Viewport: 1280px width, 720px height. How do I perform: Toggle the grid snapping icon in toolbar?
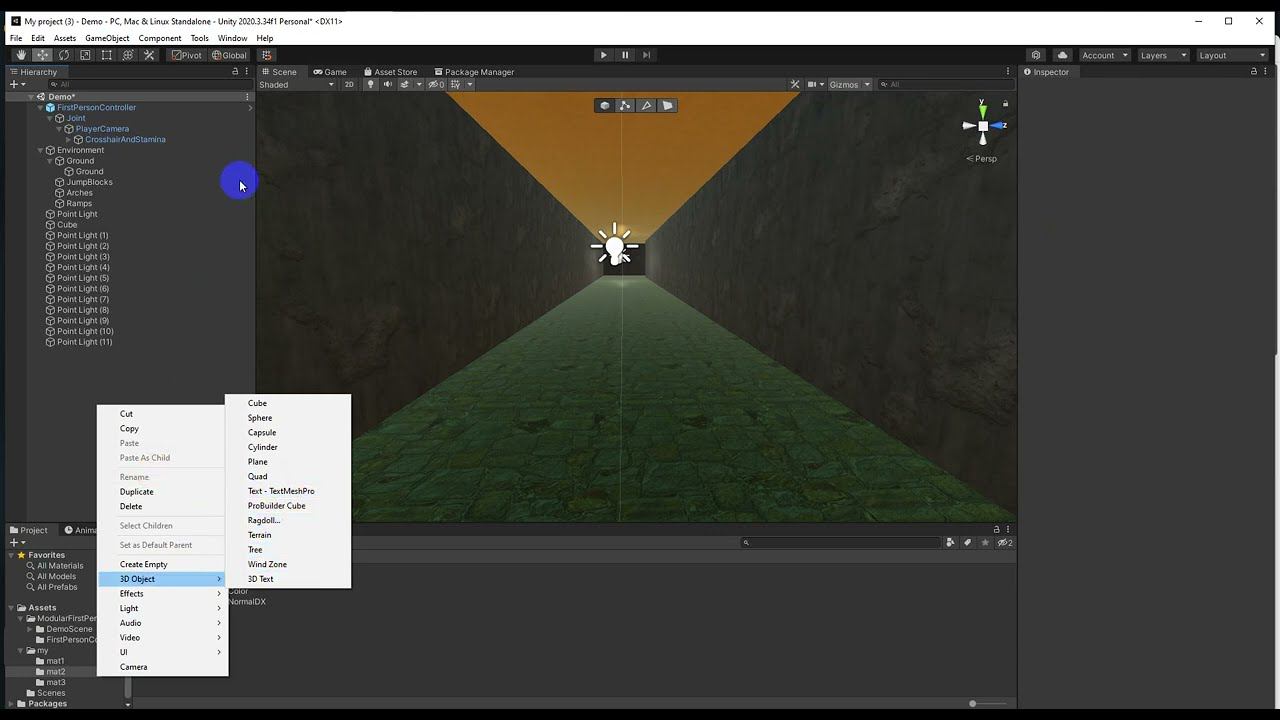point(266,55)
